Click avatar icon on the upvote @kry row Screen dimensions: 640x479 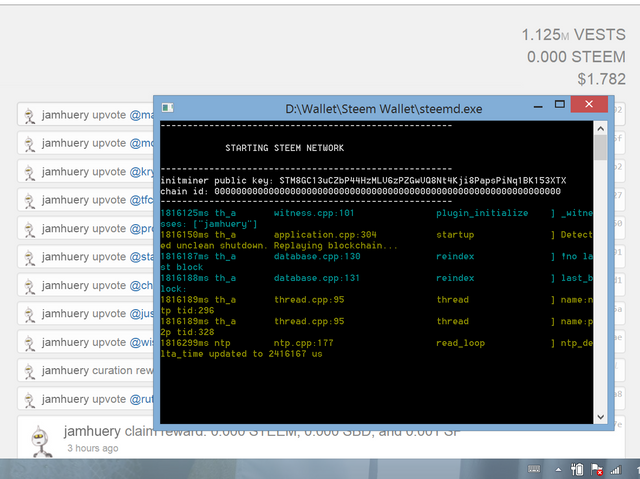30,172
